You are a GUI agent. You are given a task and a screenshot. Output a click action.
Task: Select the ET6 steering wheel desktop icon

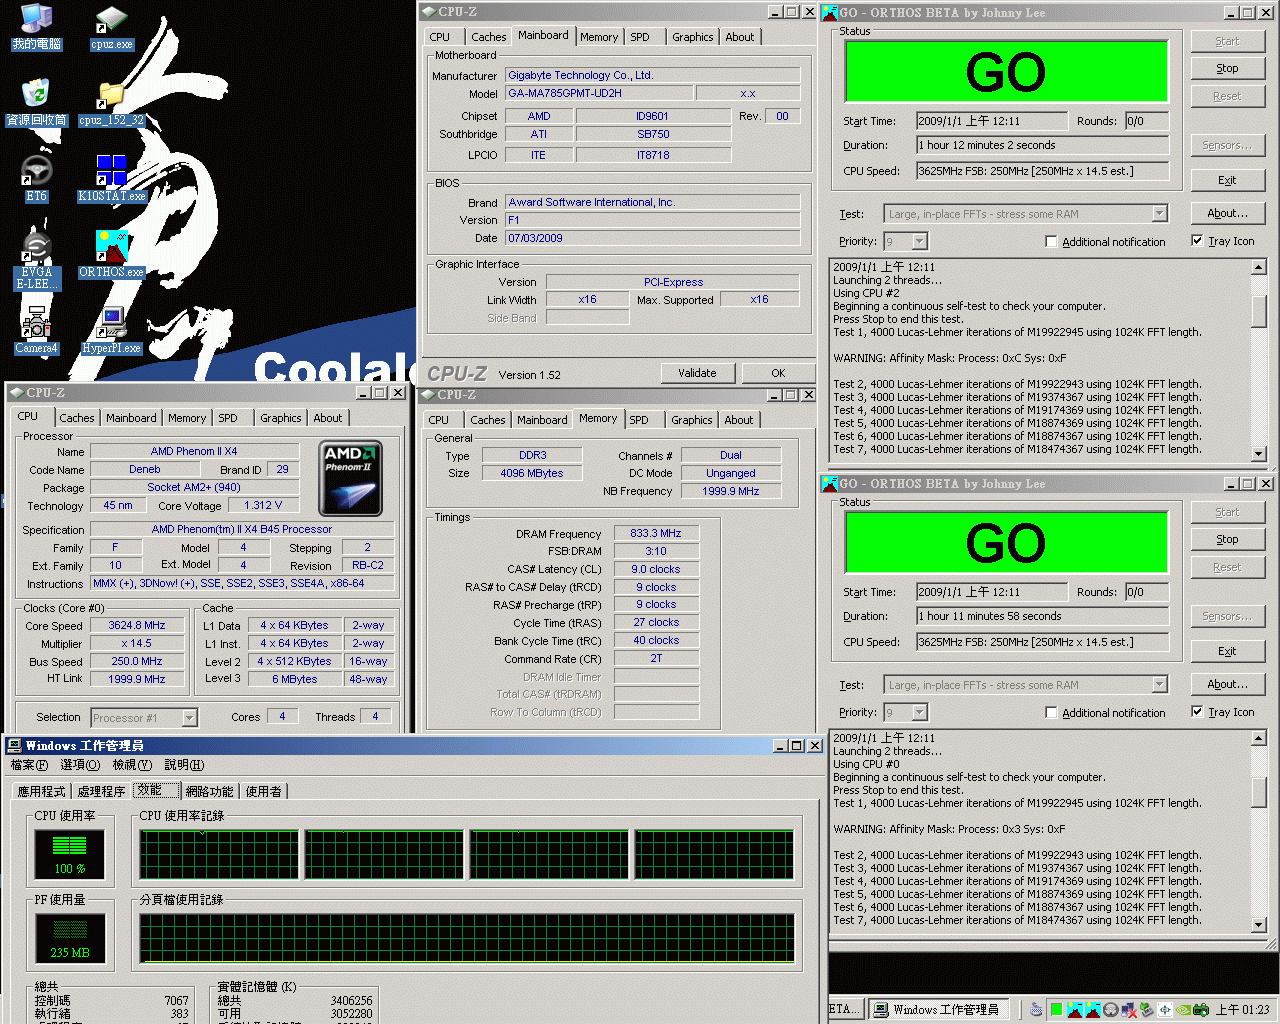37,180
